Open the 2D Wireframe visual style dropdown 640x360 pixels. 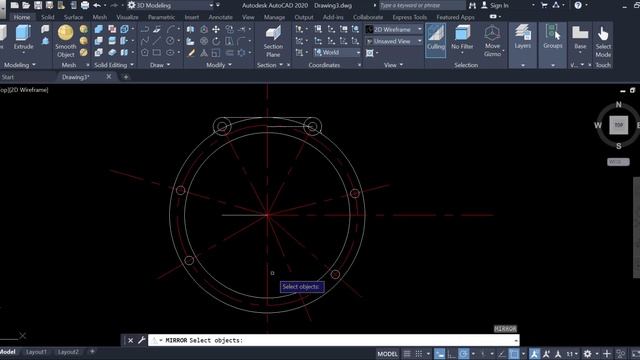(x=393, y=29)
